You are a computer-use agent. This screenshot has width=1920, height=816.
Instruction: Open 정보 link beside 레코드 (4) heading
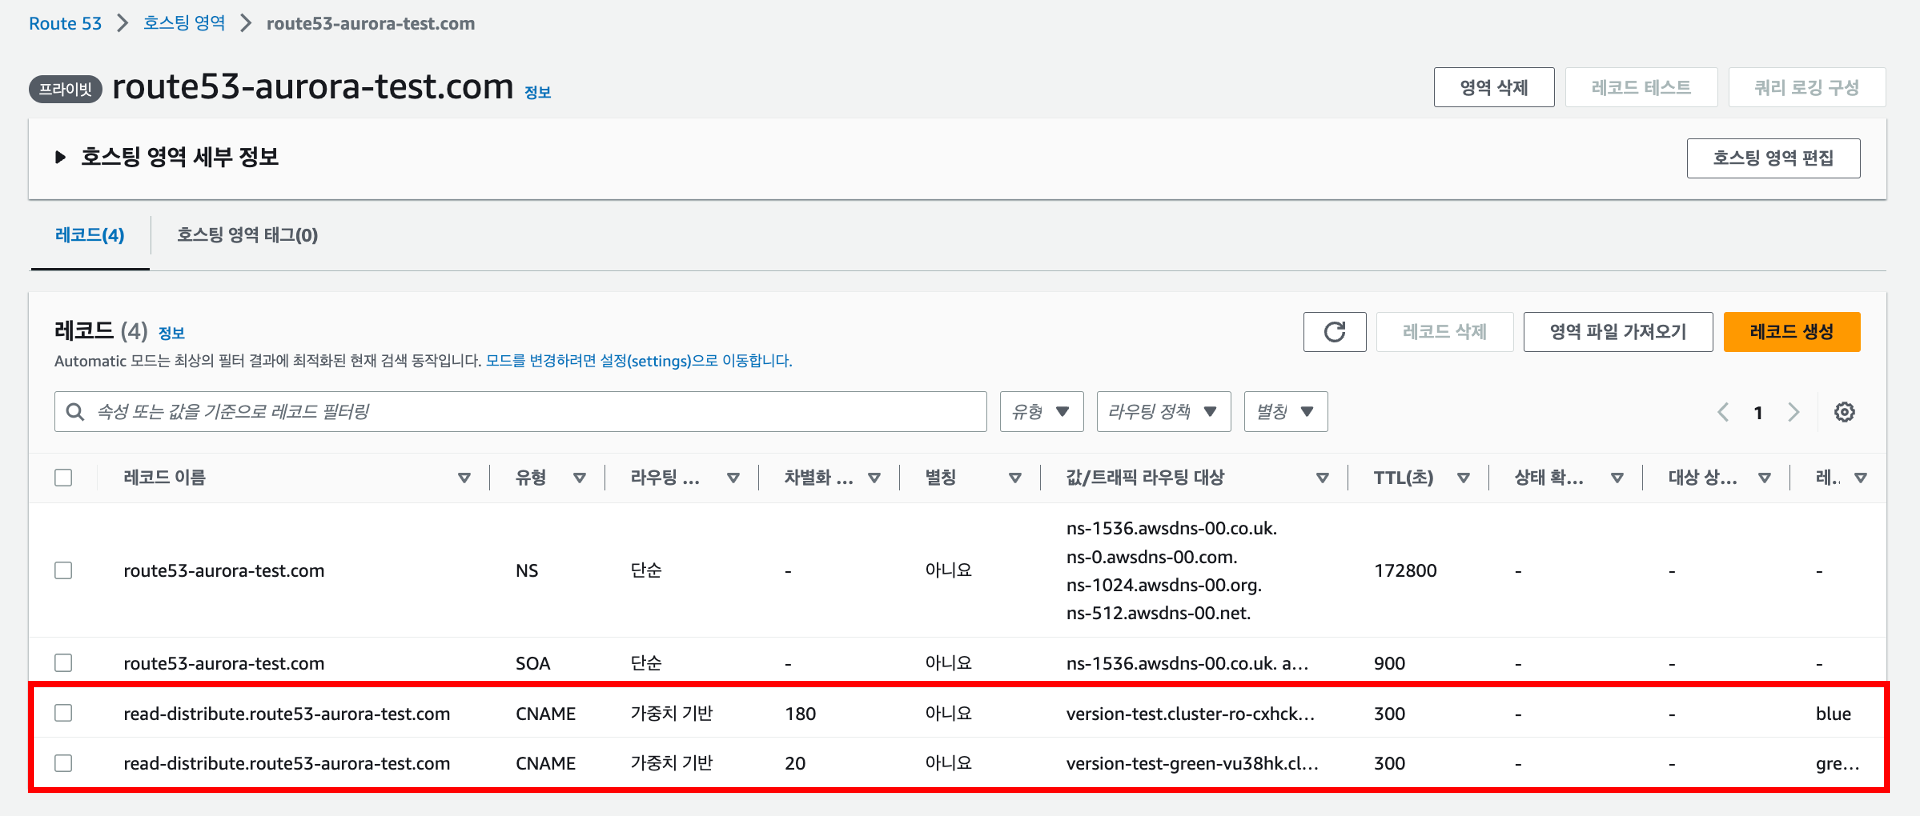pos(171,333)
